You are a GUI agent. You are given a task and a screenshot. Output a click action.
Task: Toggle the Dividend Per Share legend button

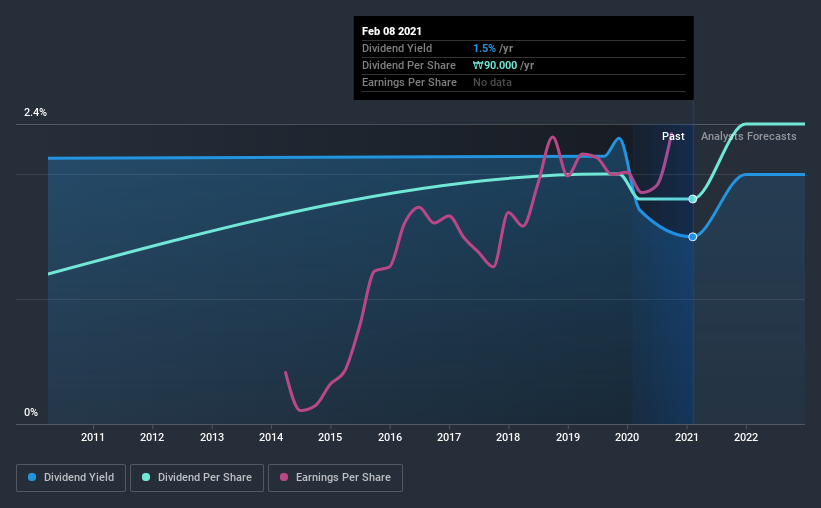point(197,478)
